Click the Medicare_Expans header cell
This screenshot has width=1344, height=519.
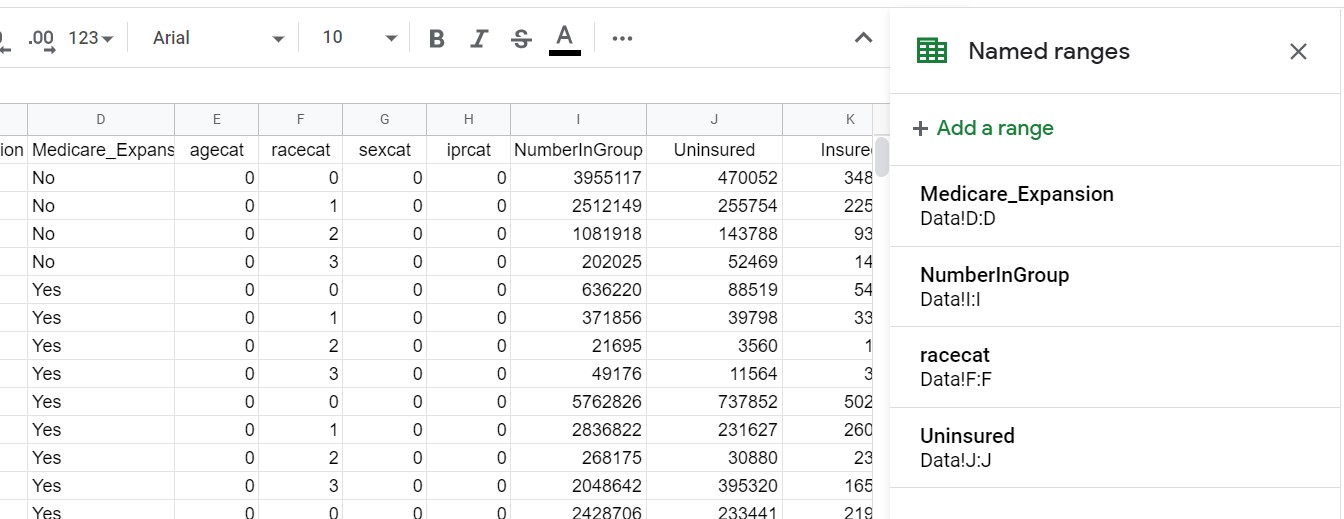(101, 150)
